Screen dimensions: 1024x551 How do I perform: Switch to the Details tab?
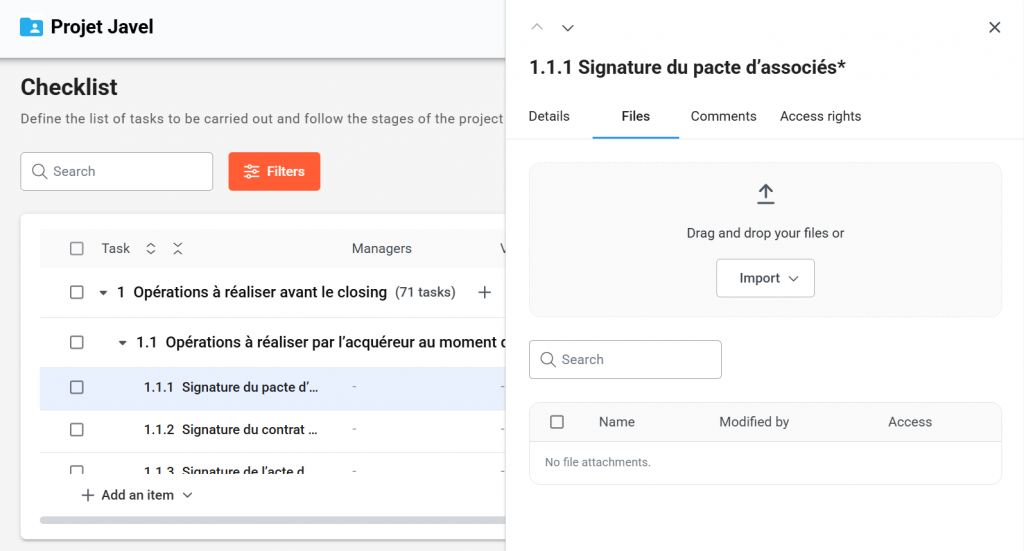(x=549, y=116)
